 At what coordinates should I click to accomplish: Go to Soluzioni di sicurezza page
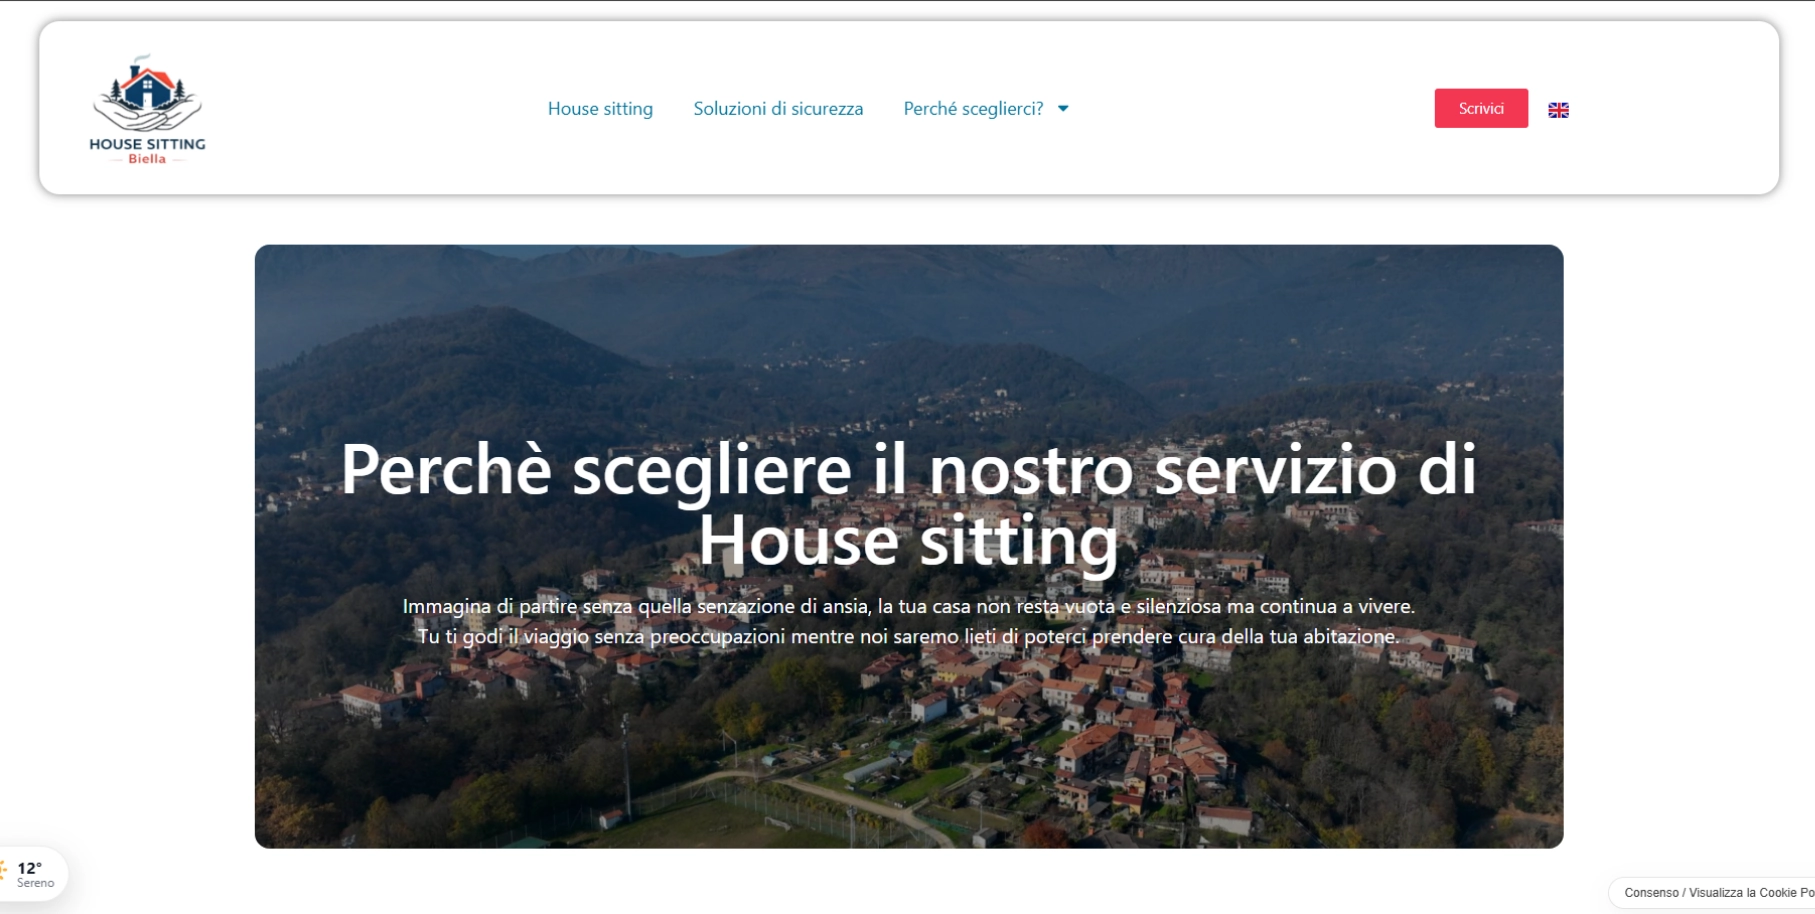[778, 108]
